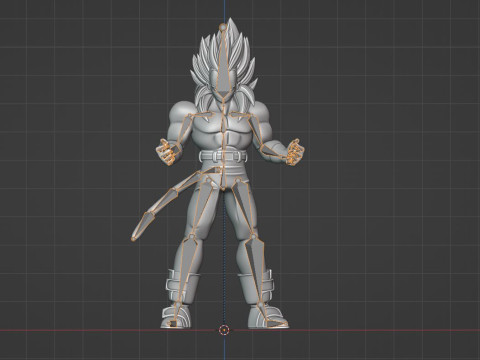Screen dimensions: 480x360
Task: Select finger bones of hand on tail side
Action: [x=167, y=153]
